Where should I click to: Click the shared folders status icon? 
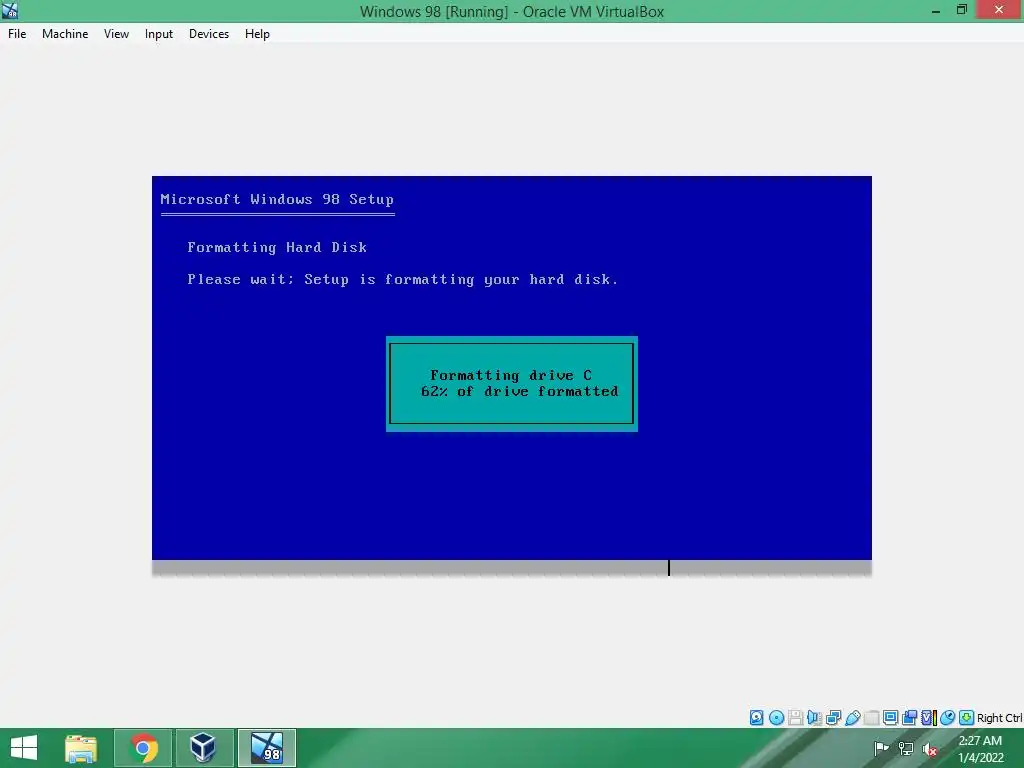point(871,718)
